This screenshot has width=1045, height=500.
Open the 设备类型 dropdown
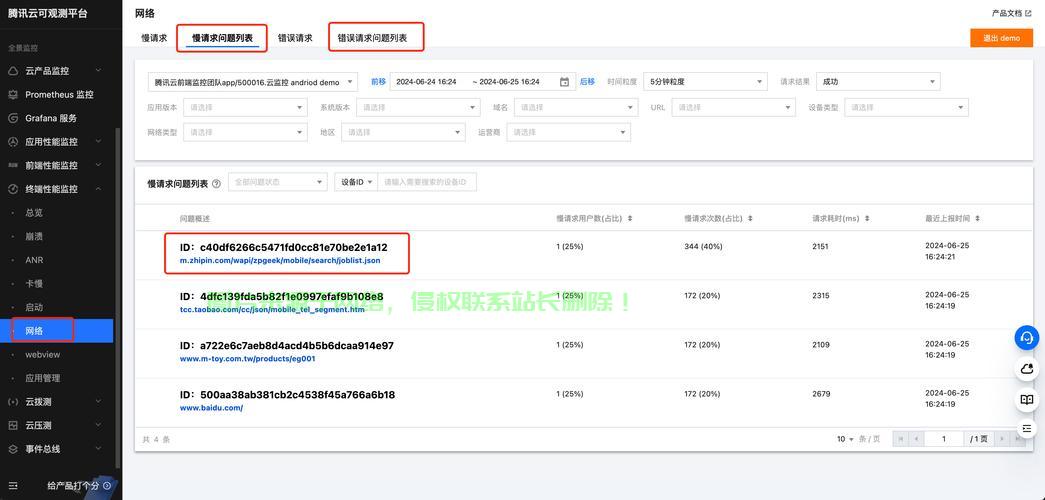coord(906,107)
